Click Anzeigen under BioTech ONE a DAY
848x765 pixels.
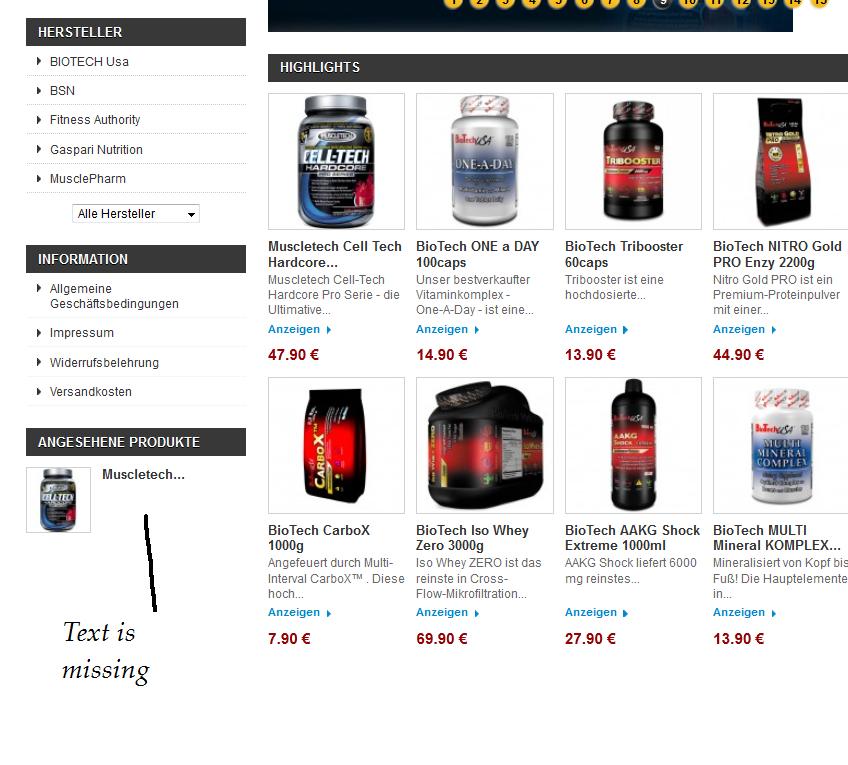tap(442, 329)
